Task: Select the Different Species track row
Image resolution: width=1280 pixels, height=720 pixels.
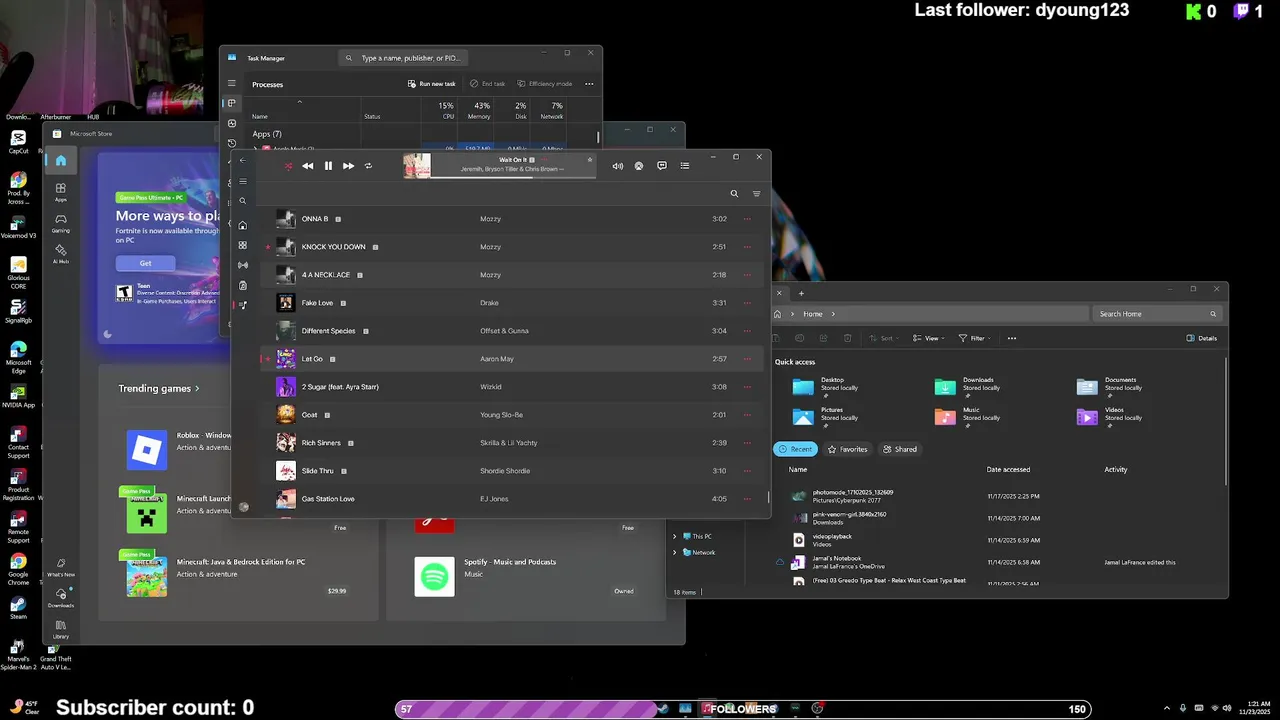Action: point(512,331)
